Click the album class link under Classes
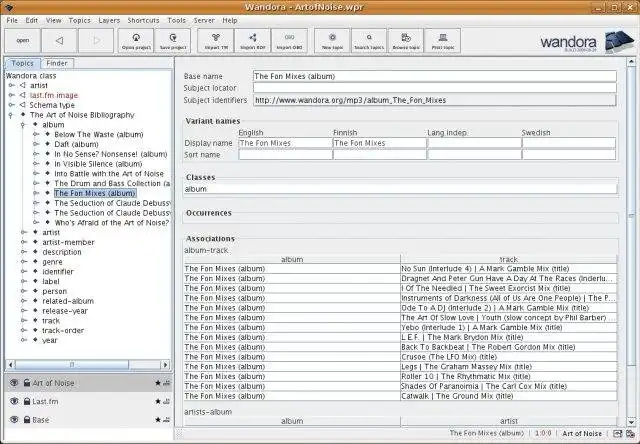 tap(196, 189)
